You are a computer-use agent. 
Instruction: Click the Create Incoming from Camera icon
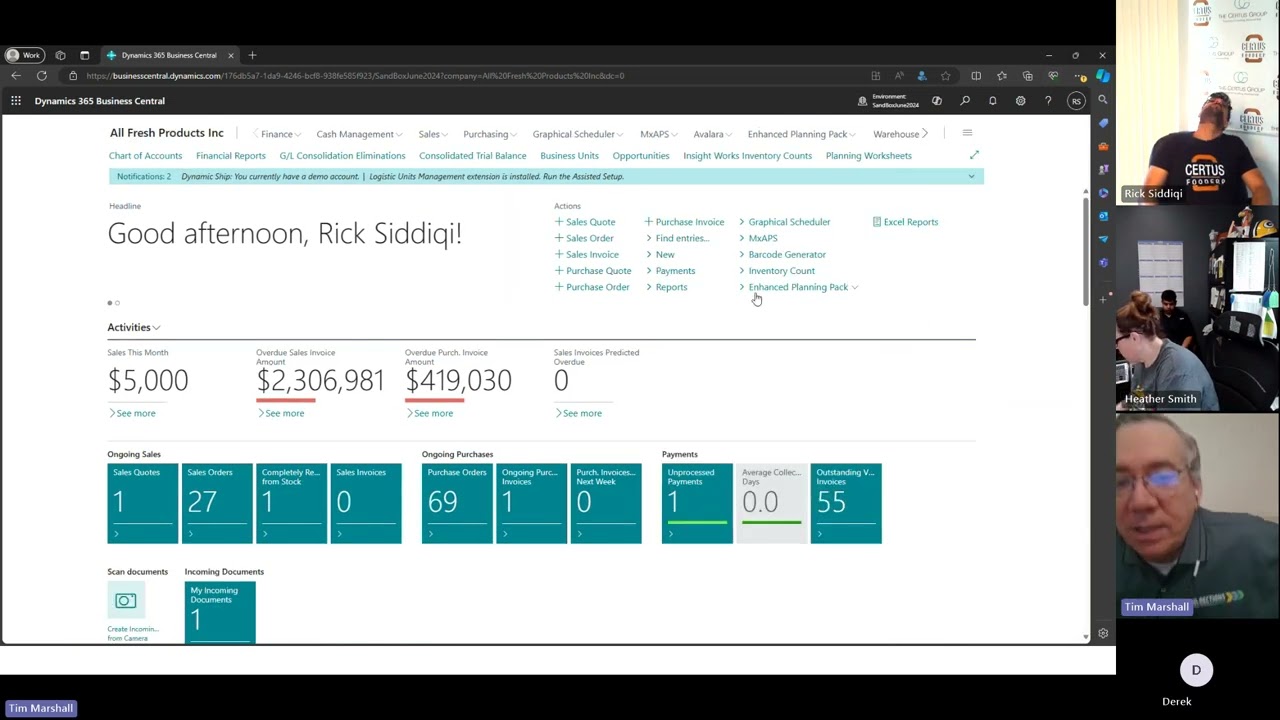125,600
